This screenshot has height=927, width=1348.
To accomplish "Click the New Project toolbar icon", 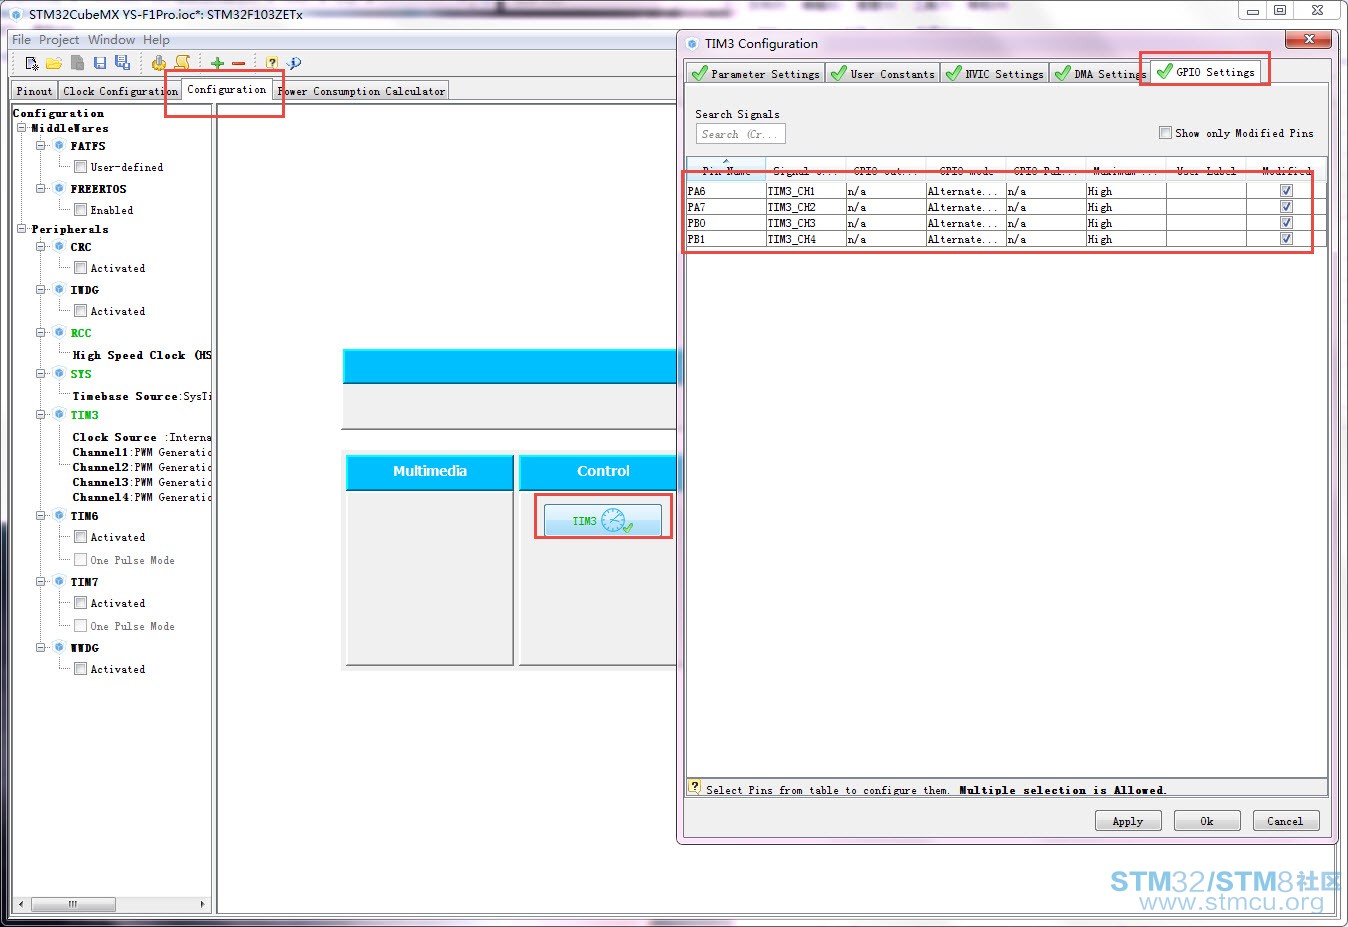I will click(32, 63).
